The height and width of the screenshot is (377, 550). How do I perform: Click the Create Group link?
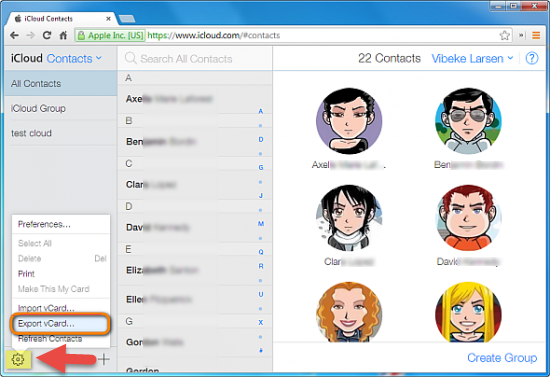pyautogui.click(x=502, y=358)
